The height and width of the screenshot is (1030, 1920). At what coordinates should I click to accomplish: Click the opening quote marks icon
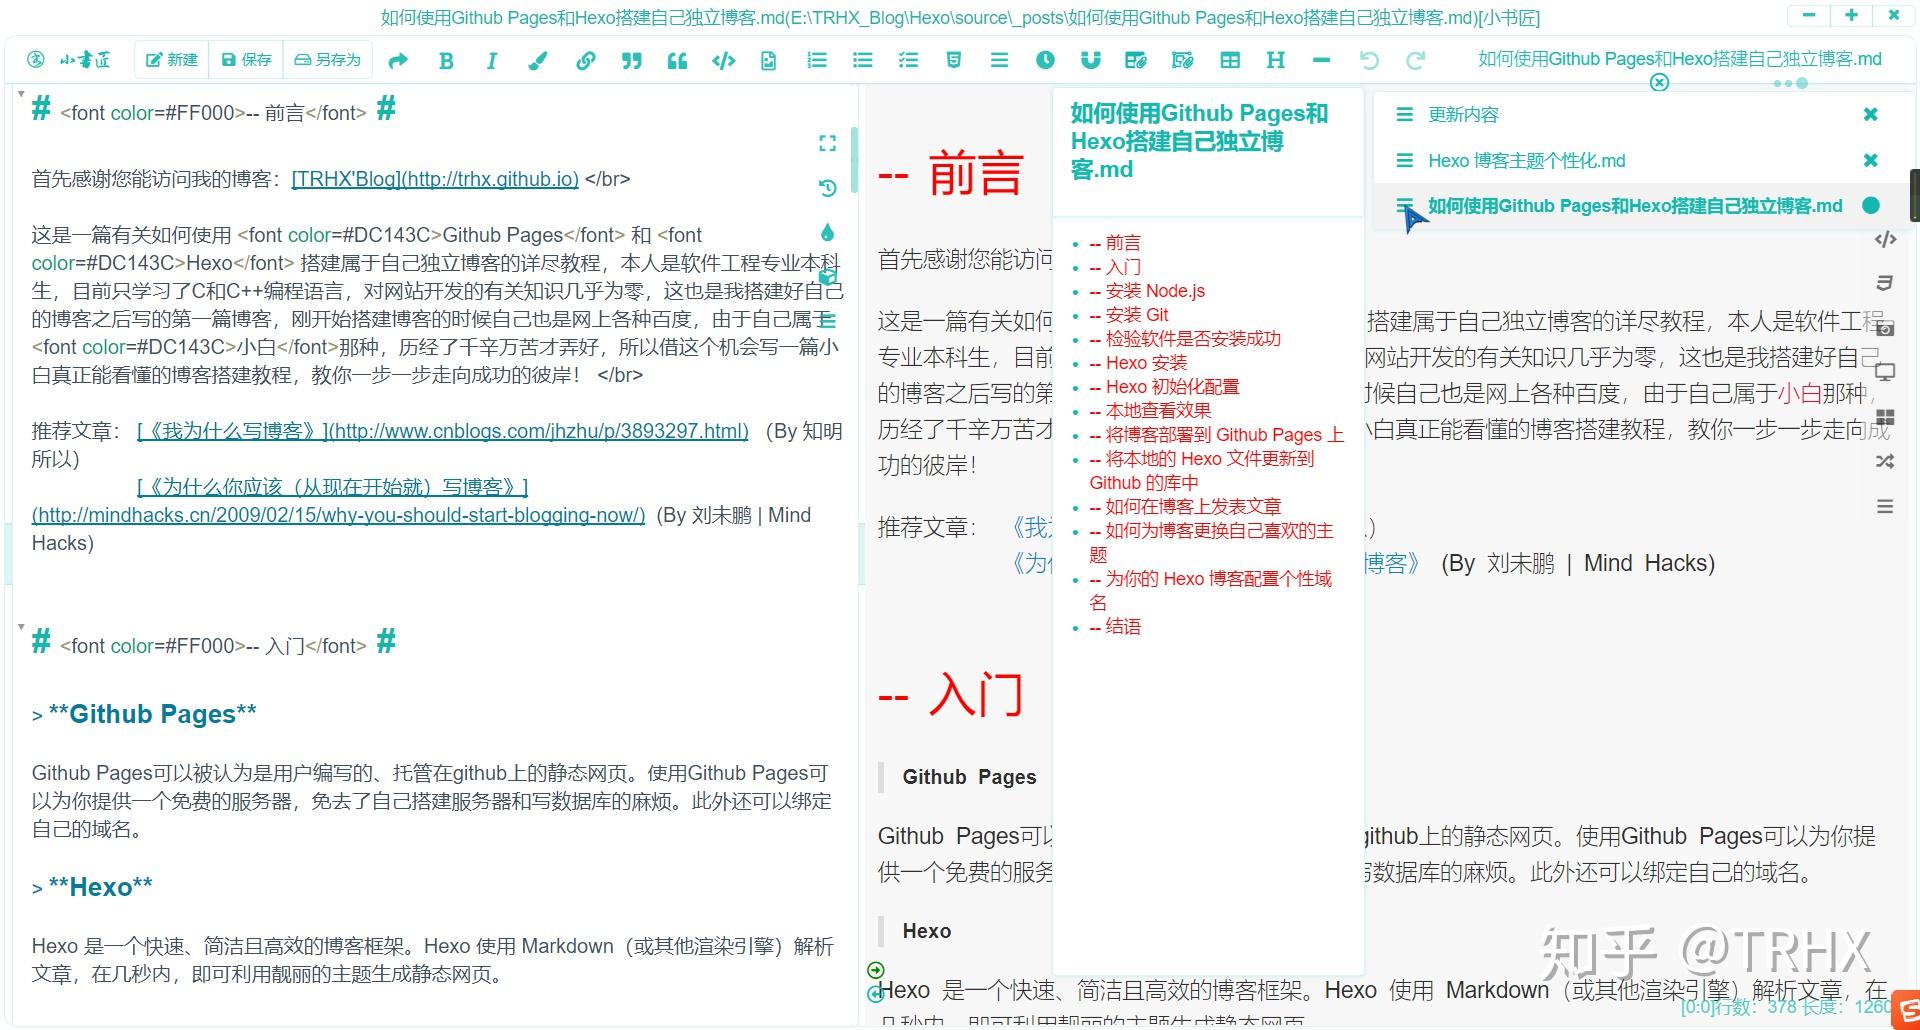(x=677, y=61)
